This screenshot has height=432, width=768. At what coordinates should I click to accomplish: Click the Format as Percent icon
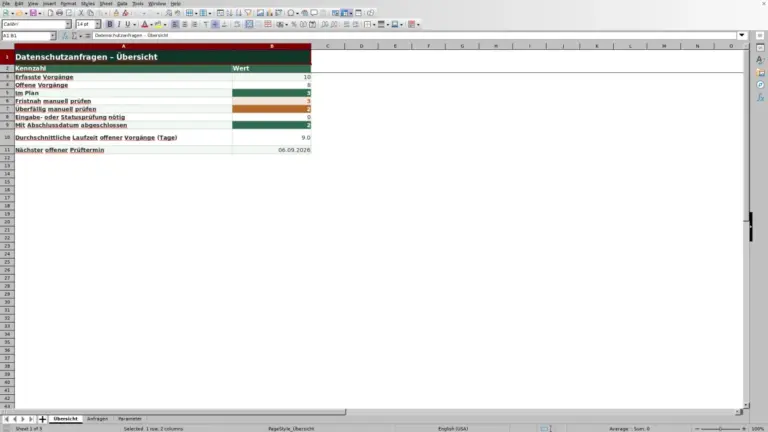pos(294,24)
